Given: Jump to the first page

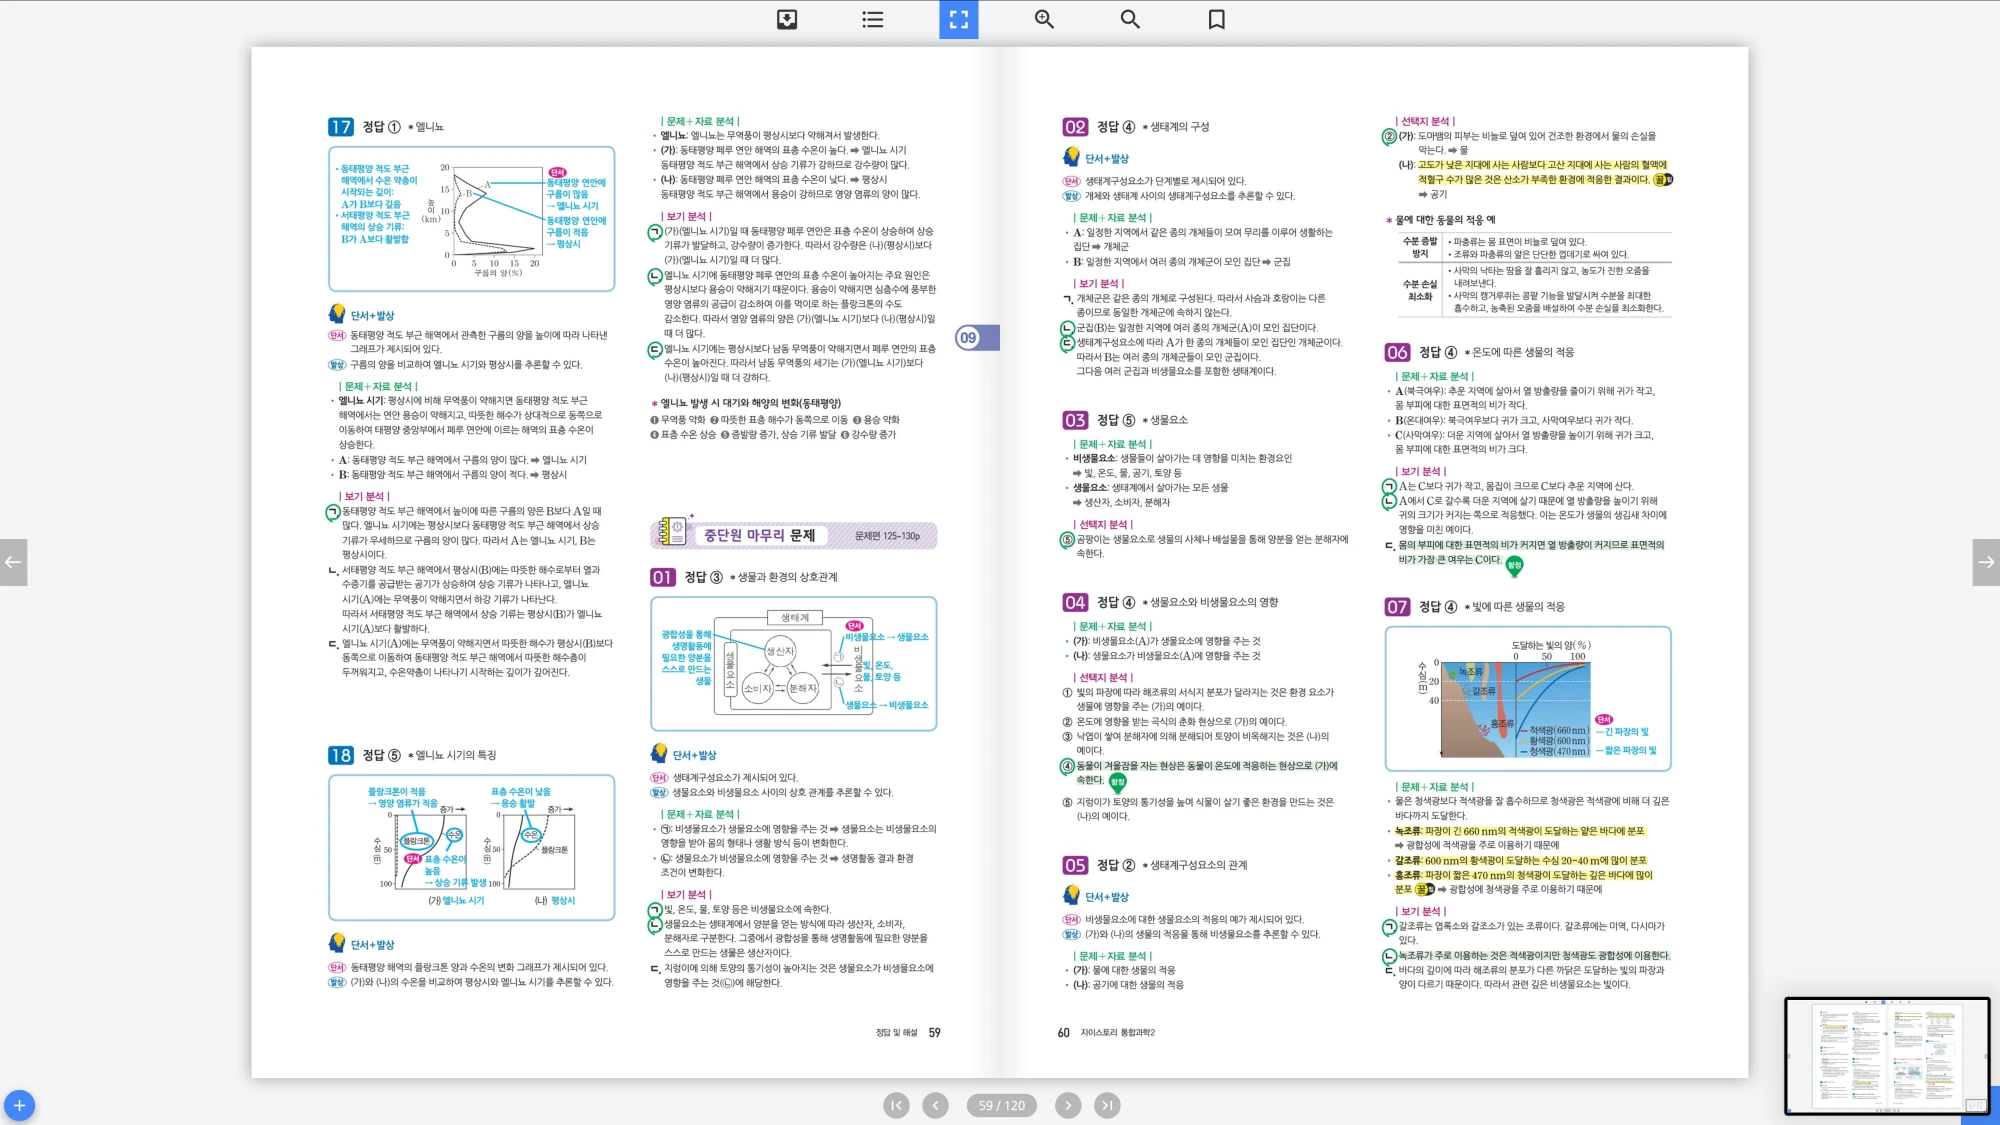Looking at the screenshot, I should (896, 1105).
